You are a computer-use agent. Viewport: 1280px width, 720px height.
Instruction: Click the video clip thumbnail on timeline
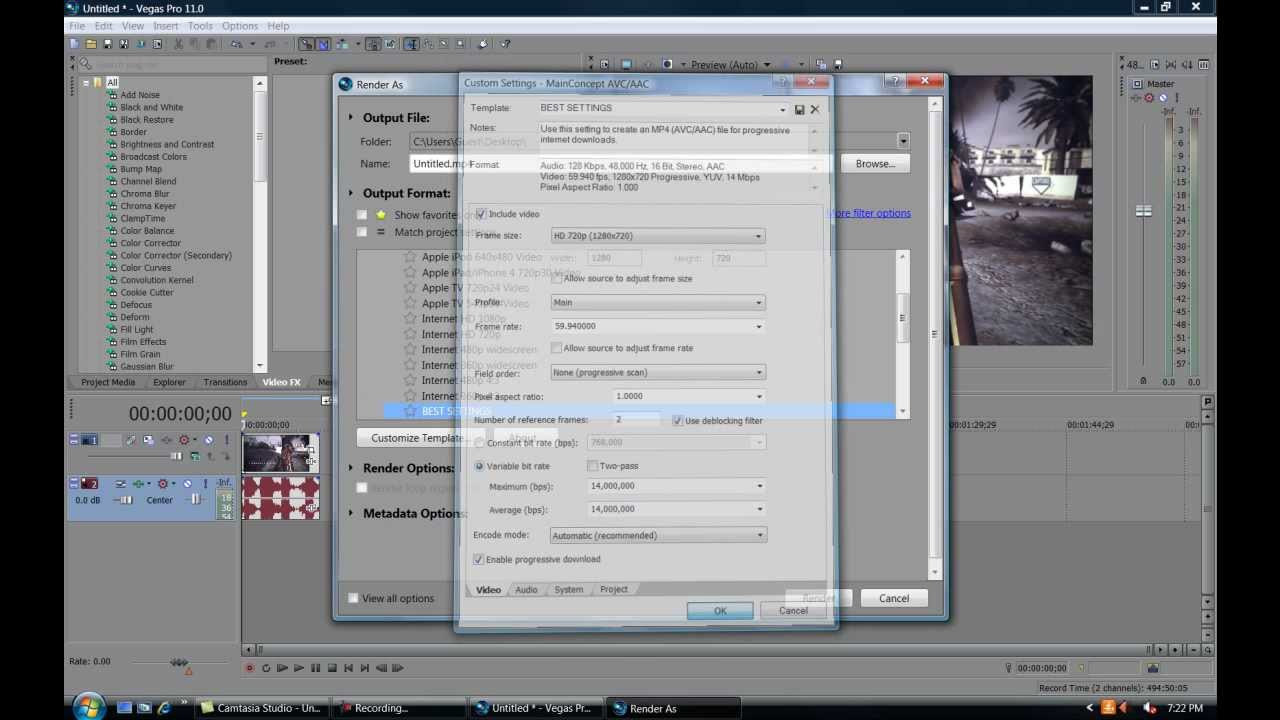click(281, 453)
